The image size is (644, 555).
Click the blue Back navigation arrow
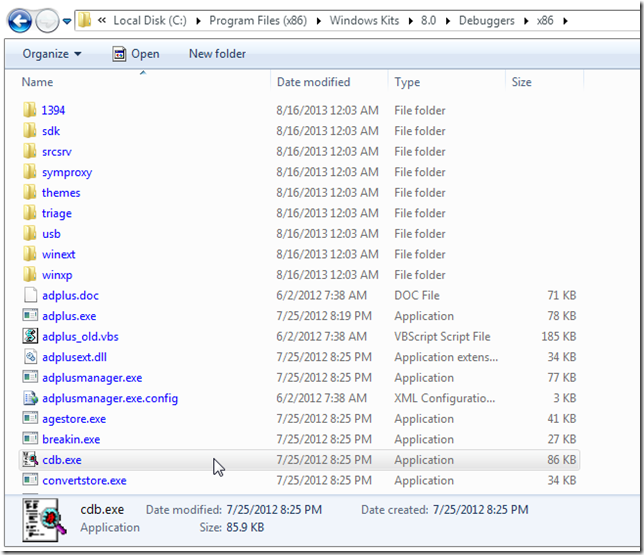click(x=19, y=21)
